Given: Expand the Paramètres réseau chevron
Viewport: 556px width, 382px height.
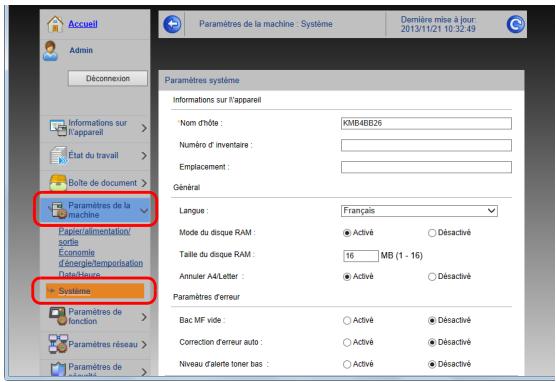Looking at the screenshot, I should (x=144, y=344).
